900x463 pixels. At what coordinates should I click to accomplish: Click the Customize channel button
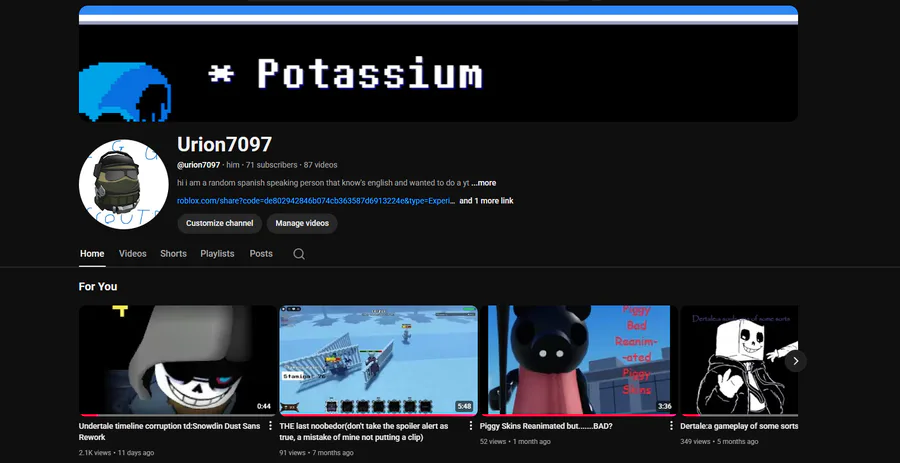219,223
